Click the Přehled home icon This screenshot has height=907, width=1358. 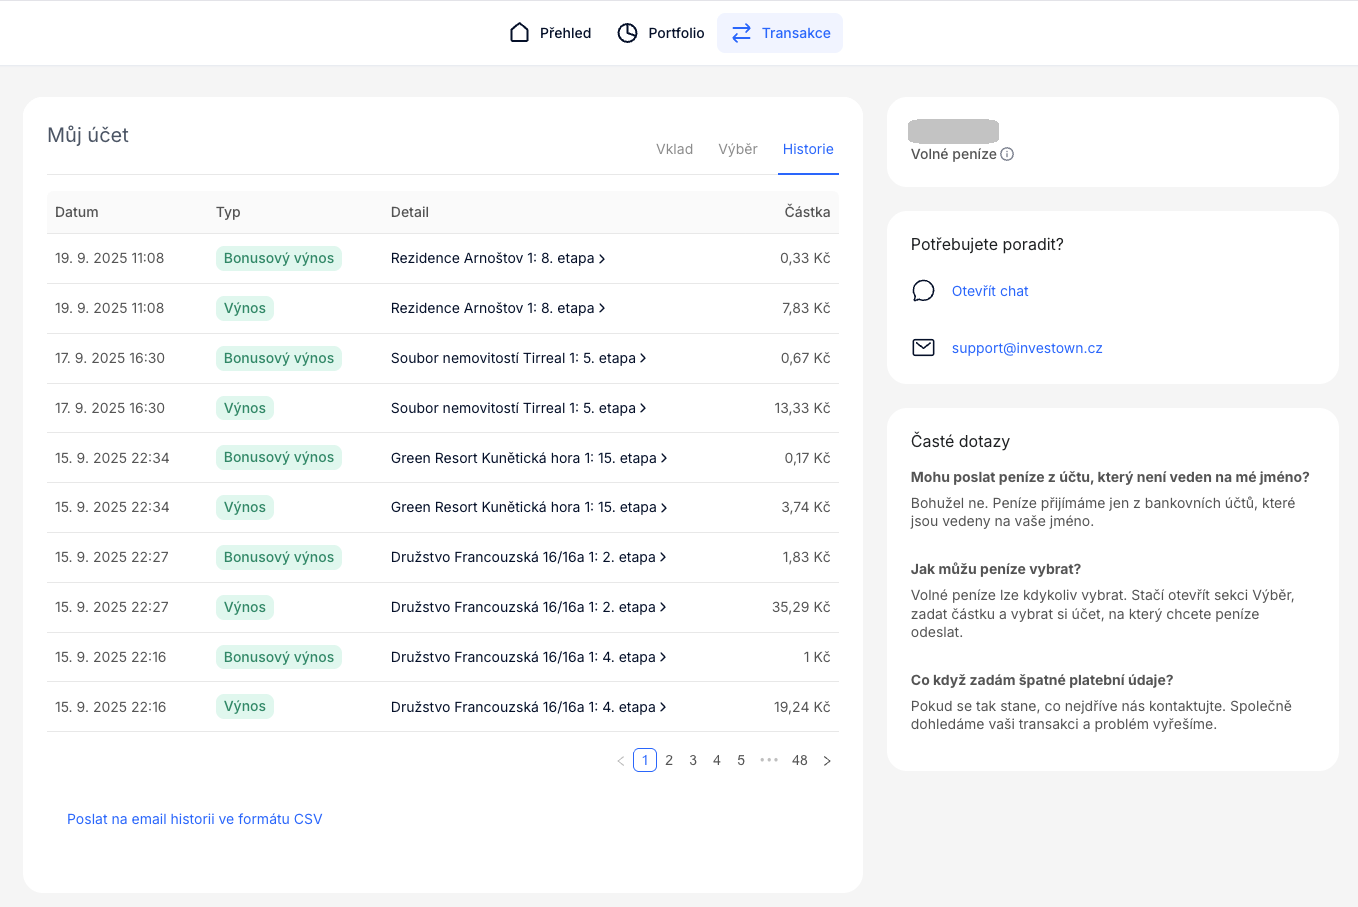519,33
